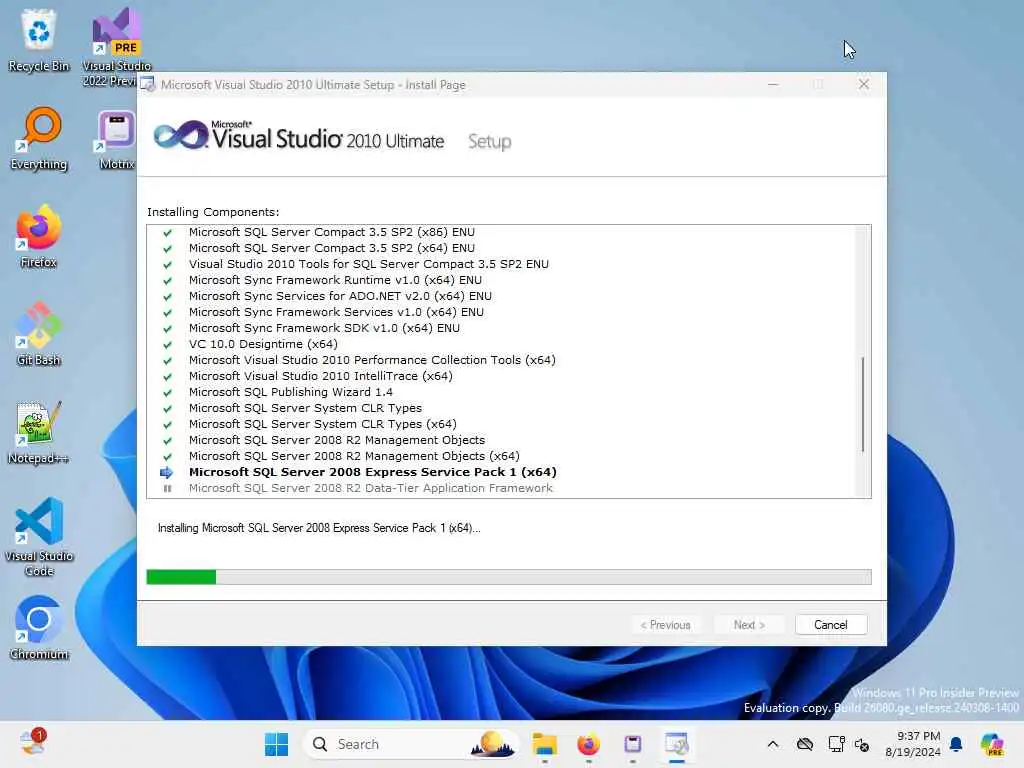The height and width of the screenshot is (768, 1024).
Task: Open the notifications bell icon
Action: tap(956, 744)
